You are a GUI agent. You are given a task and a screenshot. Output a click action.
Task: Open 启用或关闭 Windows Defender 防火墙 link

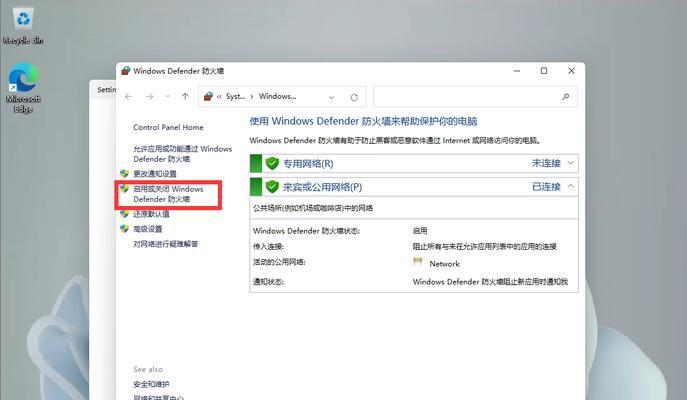tap(168, 194)
